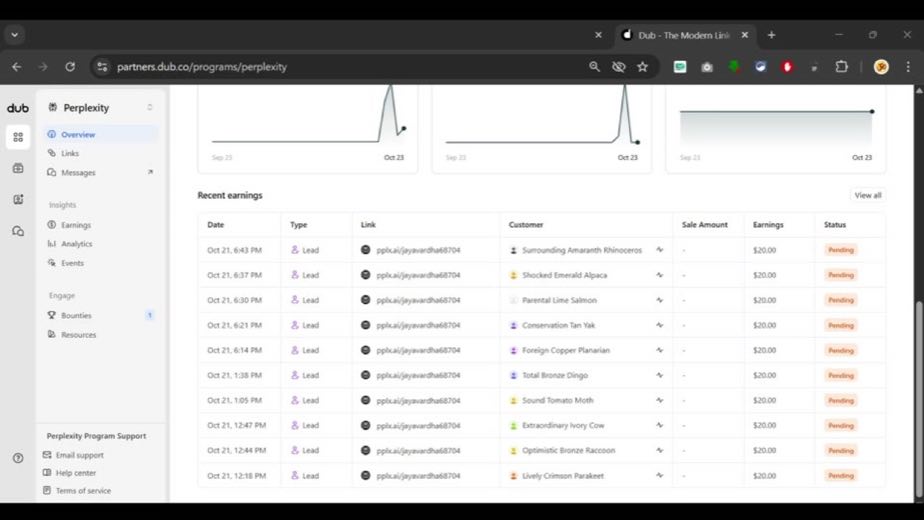The image size is (924, 520).
Task: Click the Messages external arrow icon
Action: (x=150, y=172)
